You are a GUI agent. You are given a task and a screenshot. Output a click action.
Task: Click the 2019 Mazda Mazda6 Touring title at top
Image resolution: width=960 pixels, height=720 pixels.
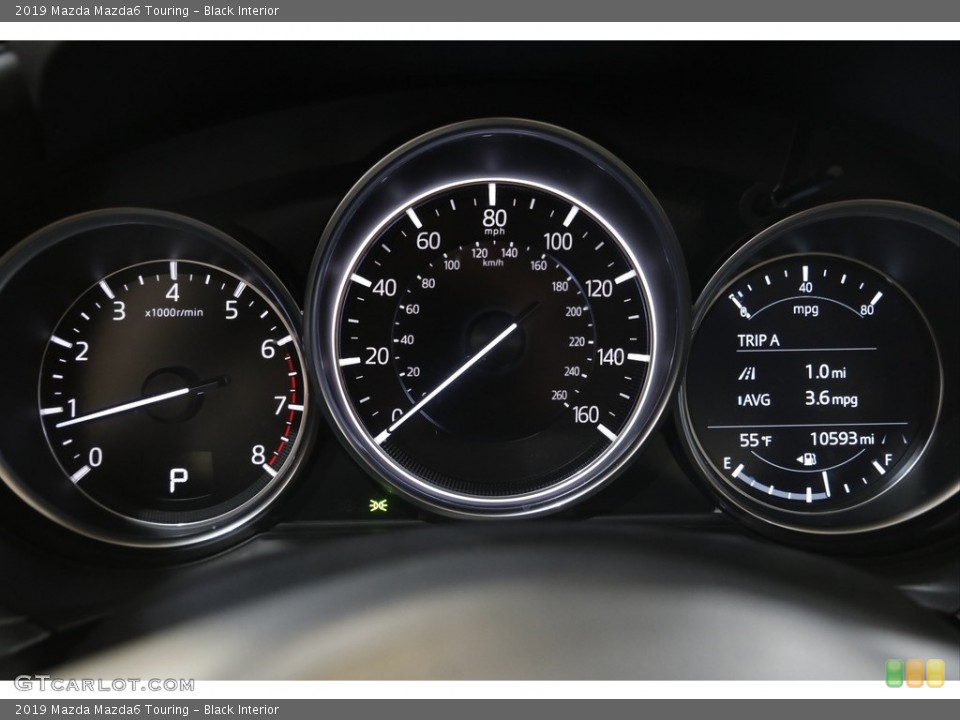click(147, 10)
